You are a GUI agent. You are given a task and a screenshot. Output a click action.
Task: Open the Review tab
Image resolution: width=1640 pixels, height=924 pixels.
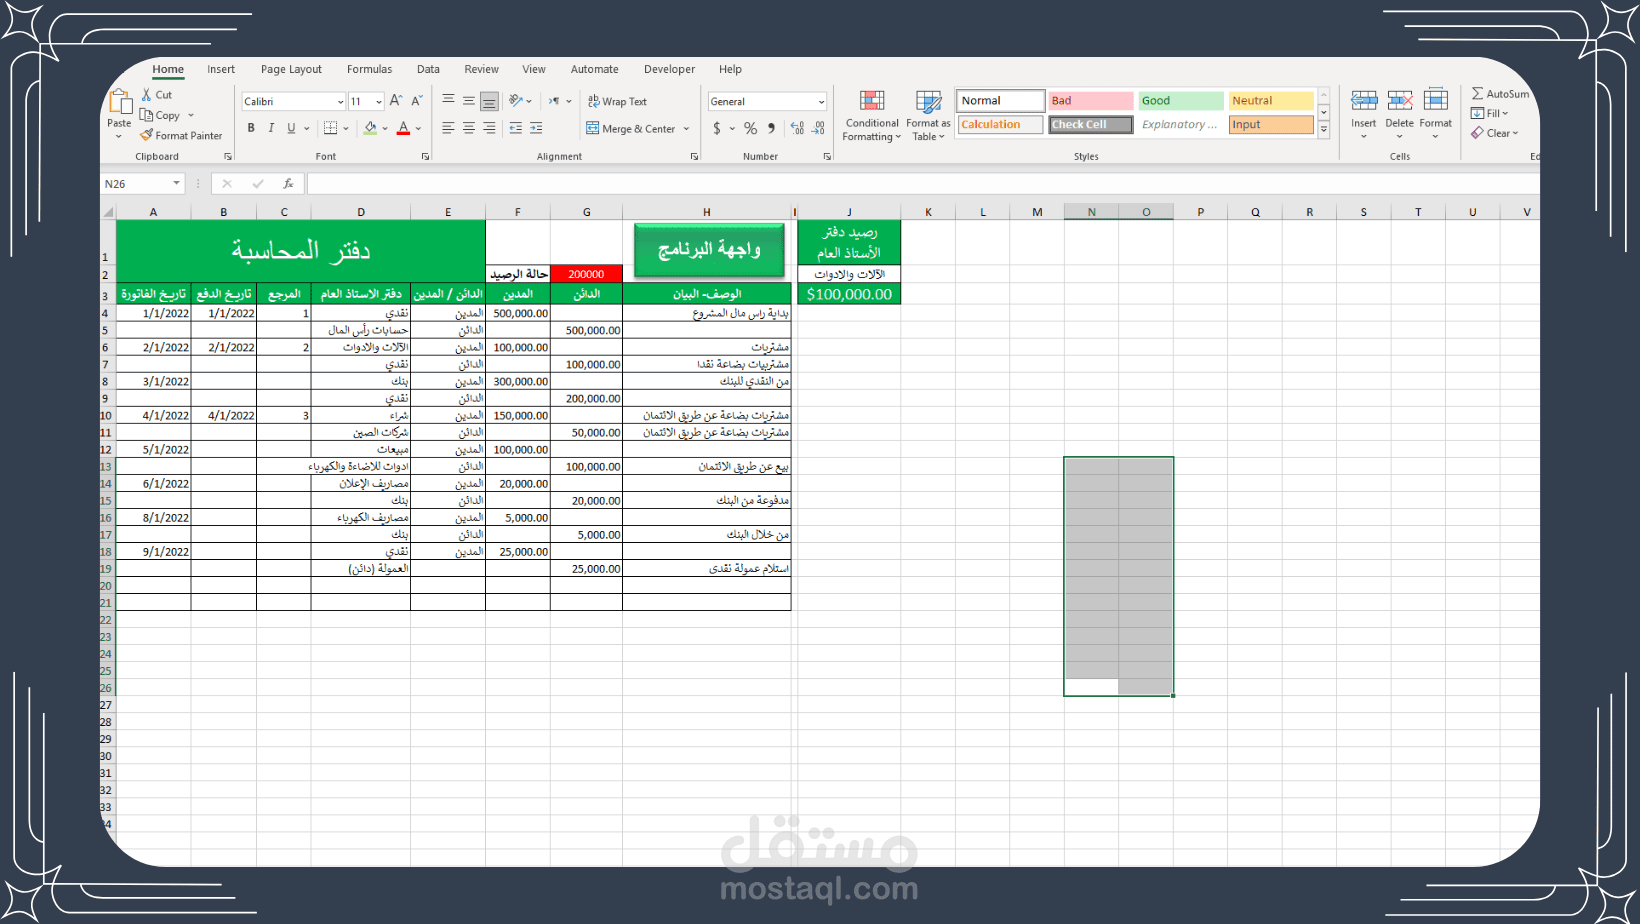[481, 69]
